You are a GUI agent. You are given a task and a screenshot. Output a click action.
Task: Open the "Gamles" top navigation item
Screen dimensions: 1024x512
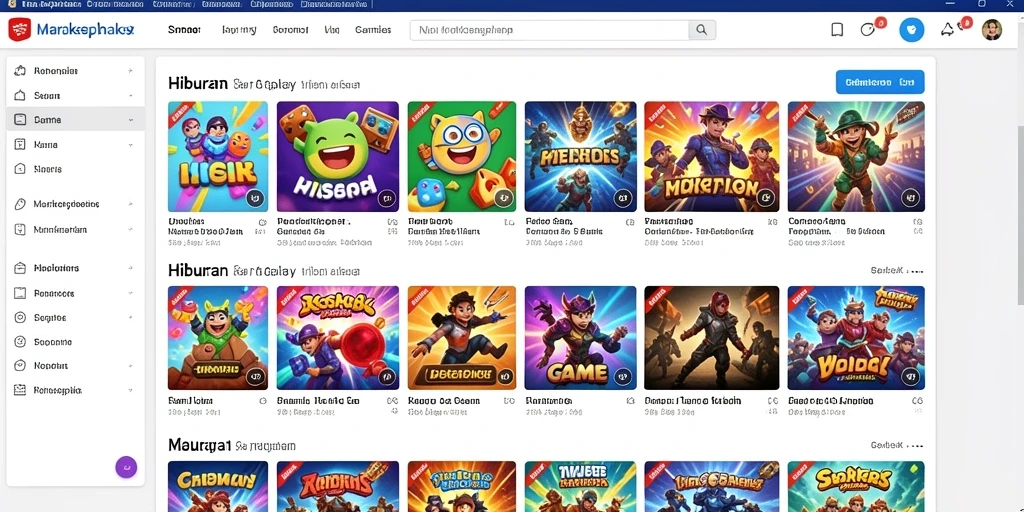pyautogui.click(x=373, y=30)
